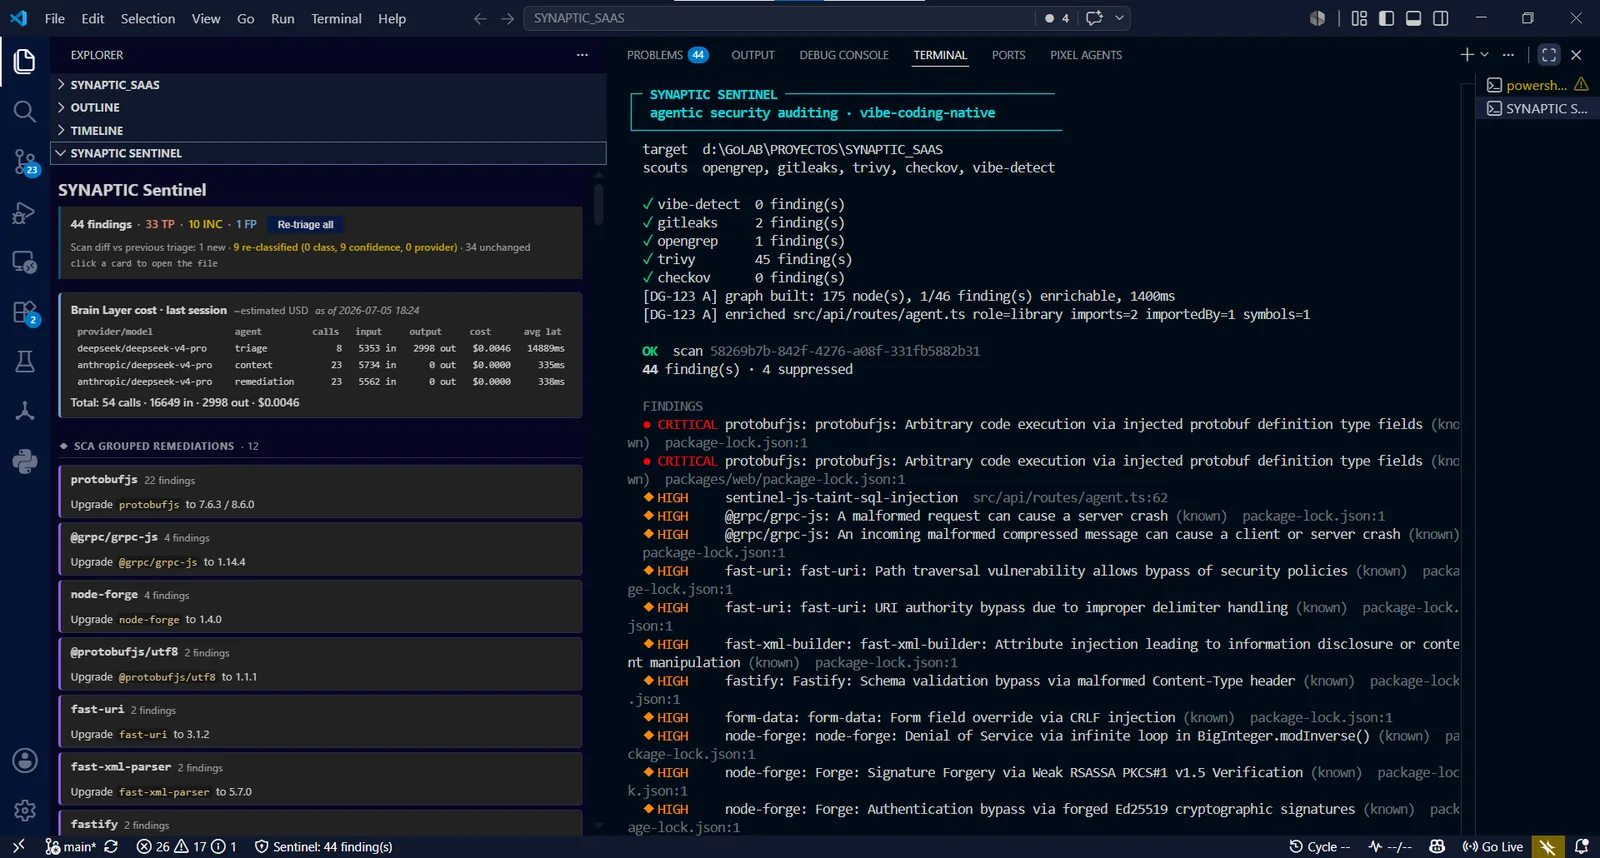
Task: Expand the TIMELINE section
Action: click(x=329, y=130)
